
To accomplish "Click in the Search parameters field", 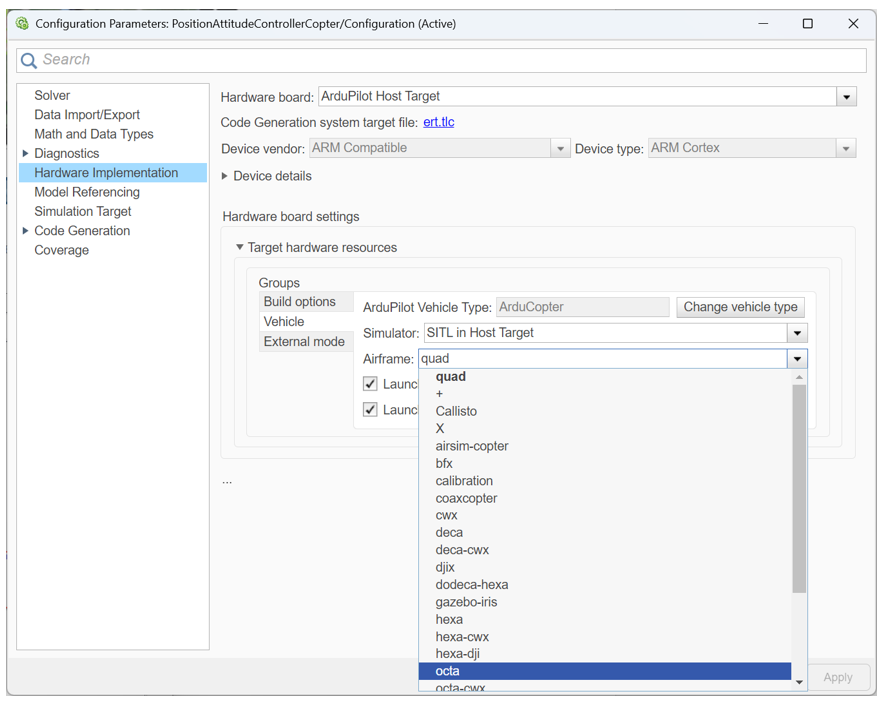I will pyautogui.click(x=450, y=60).
